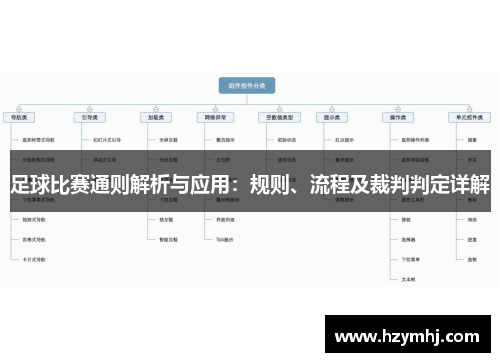Image resolution: width=500 pixels, height=362 pixels.
Task: Collapse the 操作类 branch with its minus circle
Action: [x=398, y=109]
